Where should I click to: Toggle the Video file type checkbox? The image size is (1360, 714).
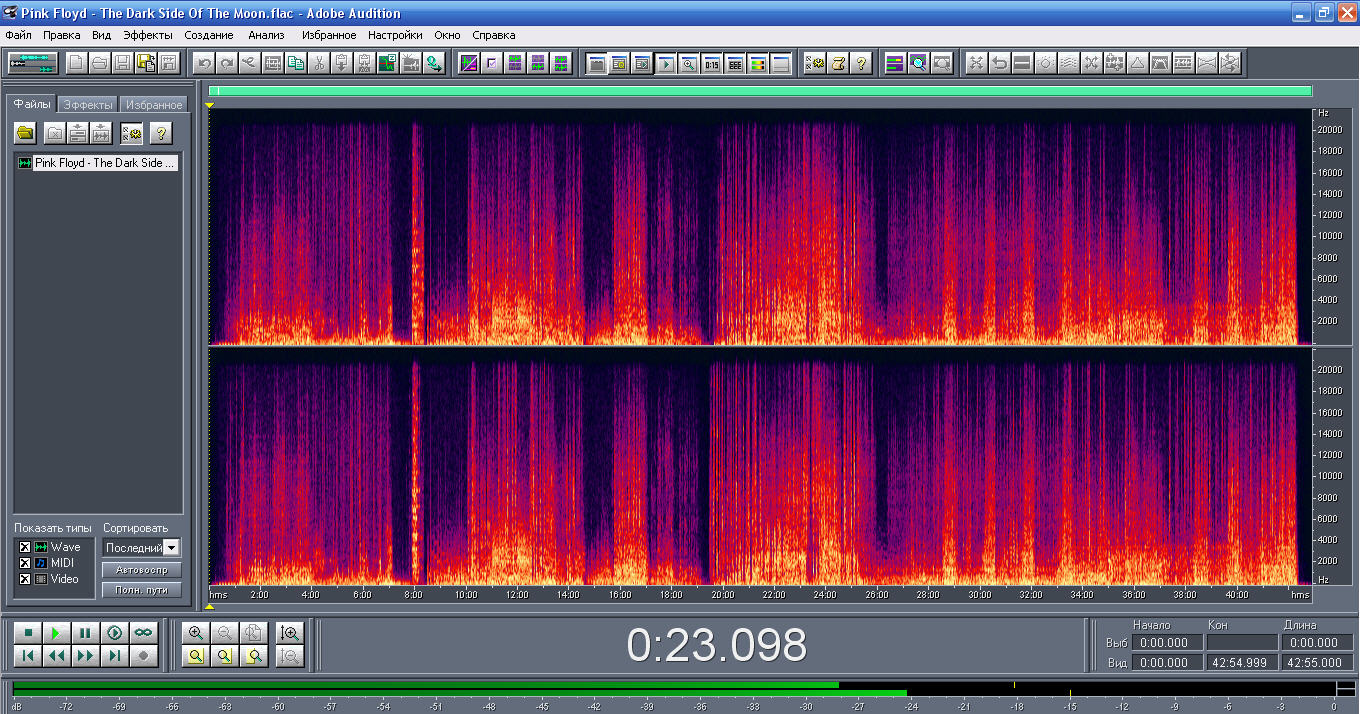click(x=26, y=579)
